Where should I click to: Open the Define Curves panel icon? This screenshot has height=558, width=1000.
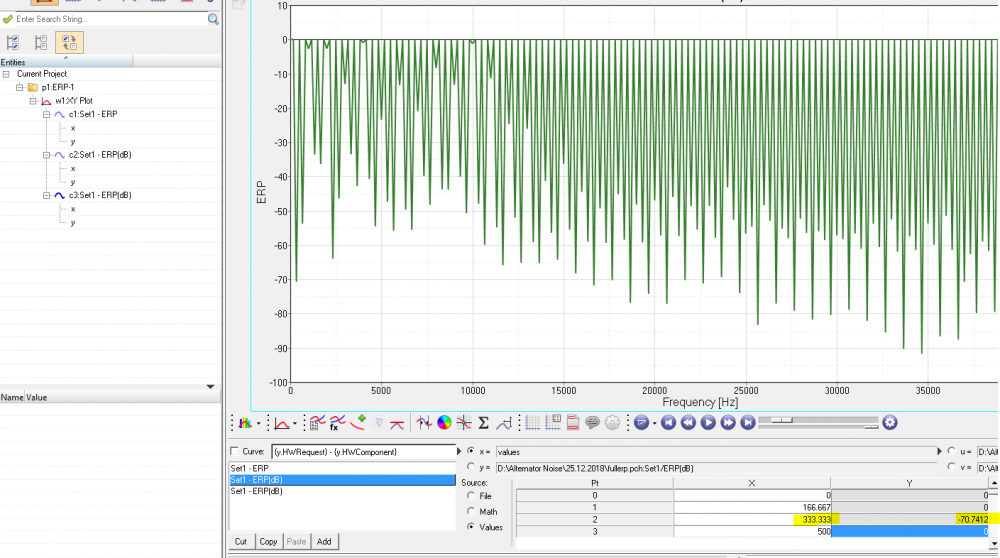pyautogui.click(x=317, y=423)
